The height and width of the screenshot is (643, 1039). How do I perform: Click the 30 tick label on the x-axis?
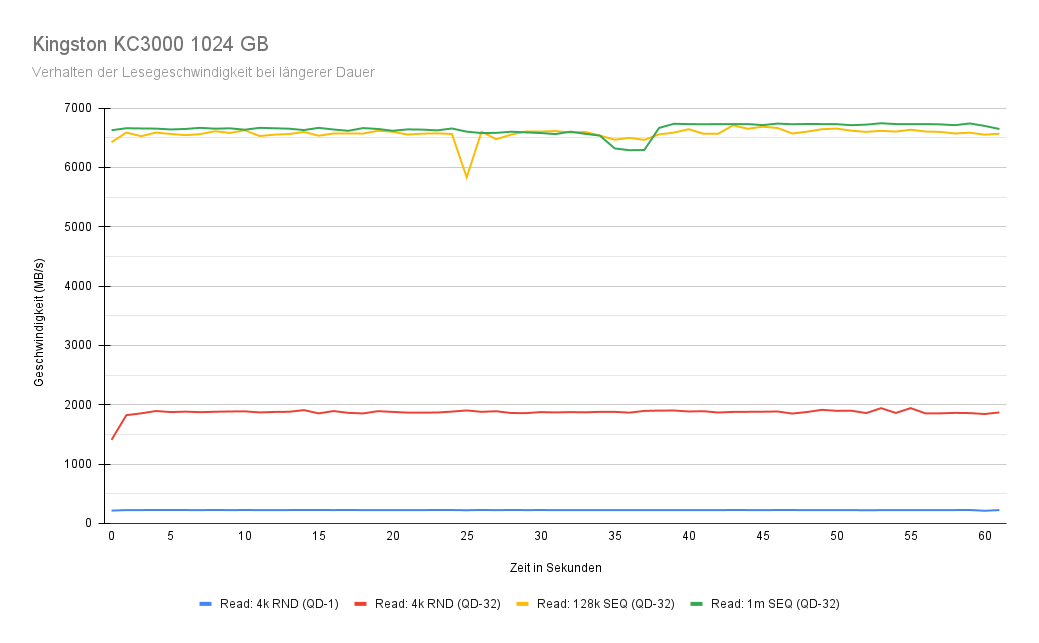[x=540, y=536]
